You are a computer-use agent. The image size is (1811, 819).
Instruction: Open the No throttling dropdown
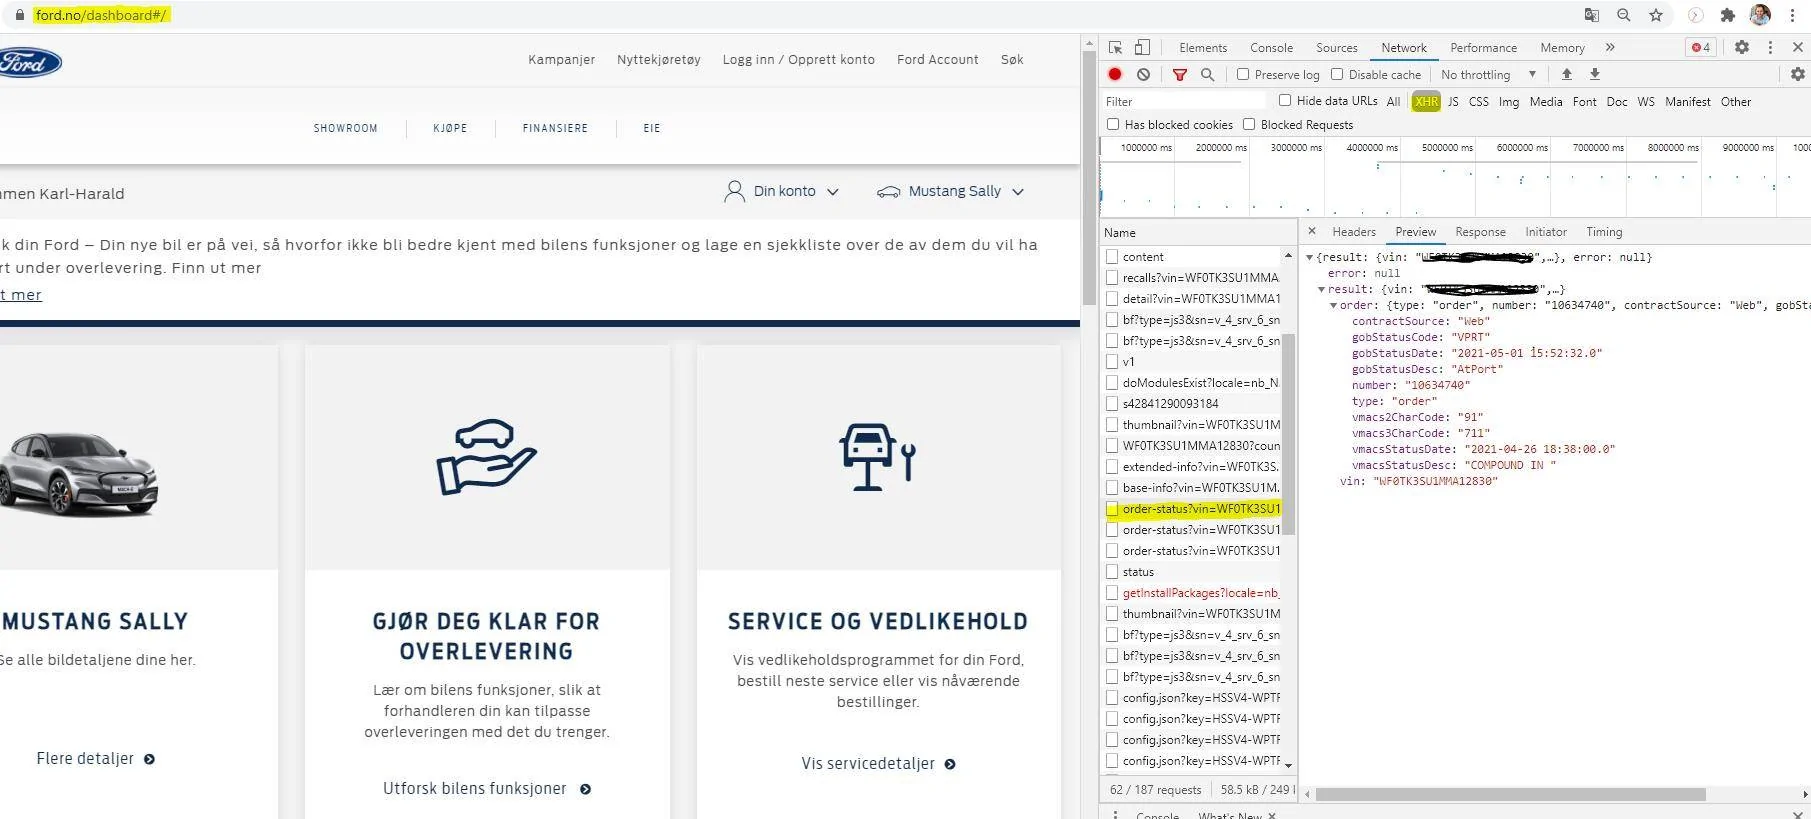[1487, 74]
